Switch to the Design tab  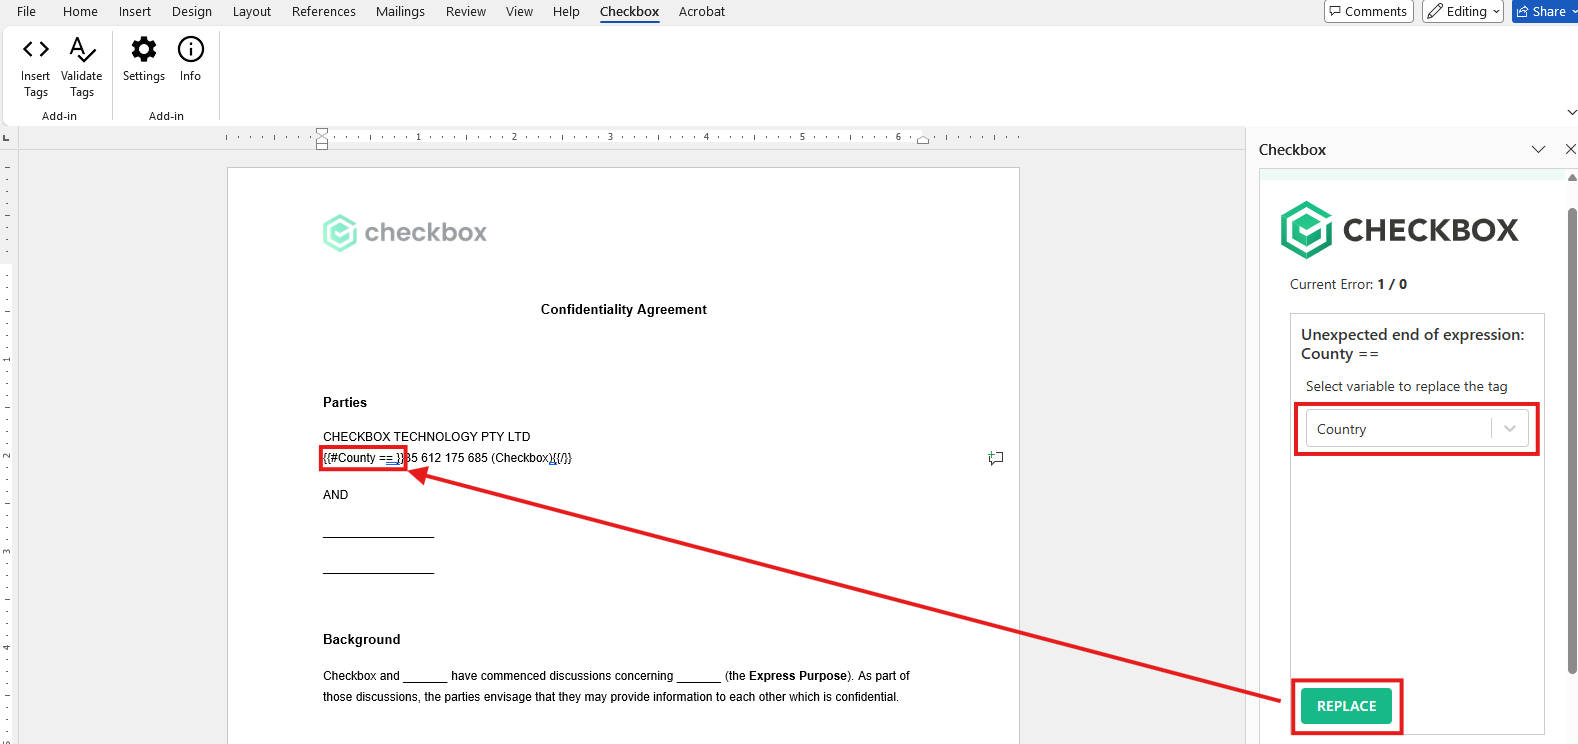coord(192,11)
